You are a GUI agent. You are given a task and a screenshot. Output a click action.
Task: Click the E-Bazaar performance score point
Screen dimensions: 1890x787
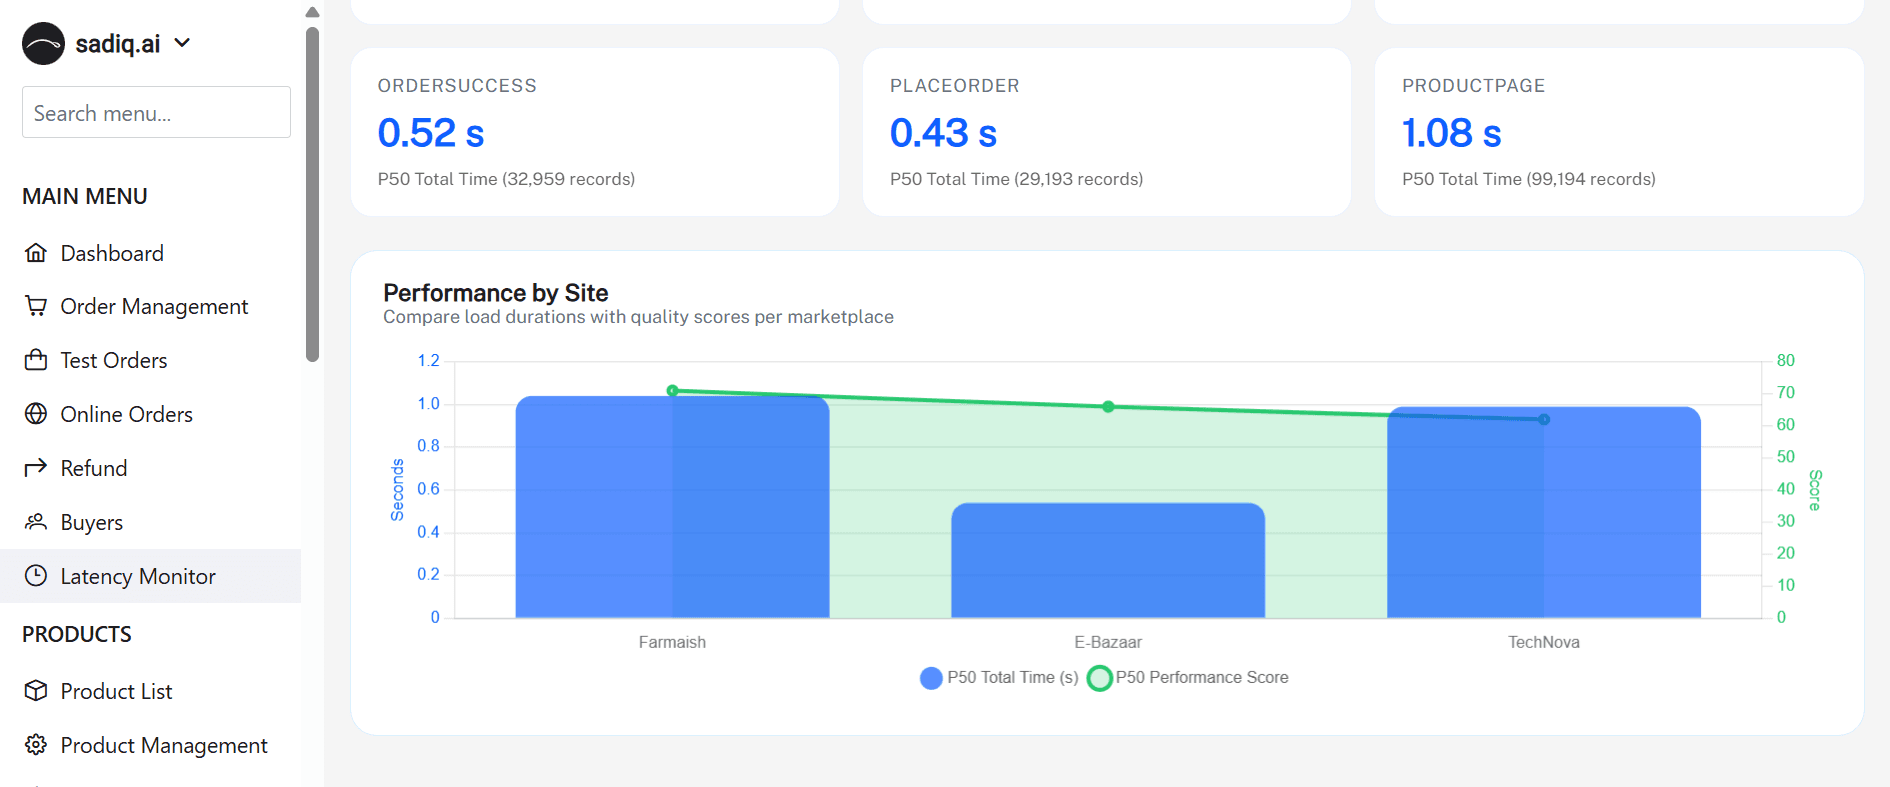1108,407
